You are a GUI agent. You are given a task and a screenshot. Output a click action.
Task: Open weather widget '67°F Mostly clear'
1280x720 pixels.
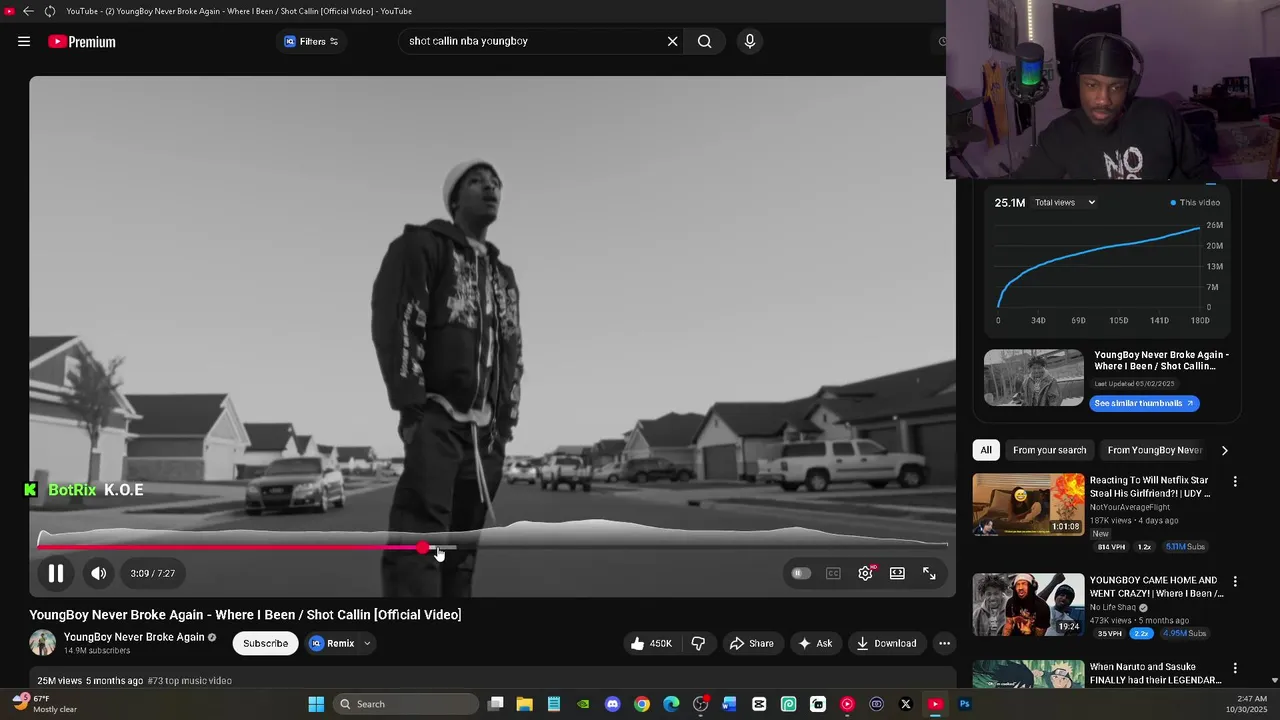pos(45,703)
